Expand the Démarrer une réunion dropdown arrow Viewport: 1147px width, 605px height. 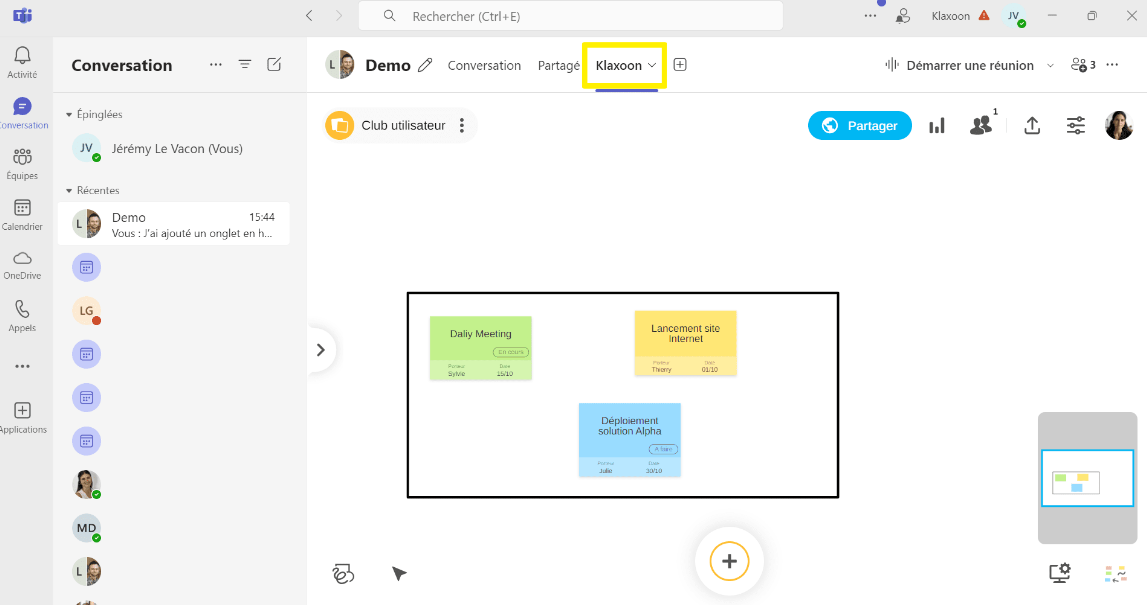(1050, 66)
